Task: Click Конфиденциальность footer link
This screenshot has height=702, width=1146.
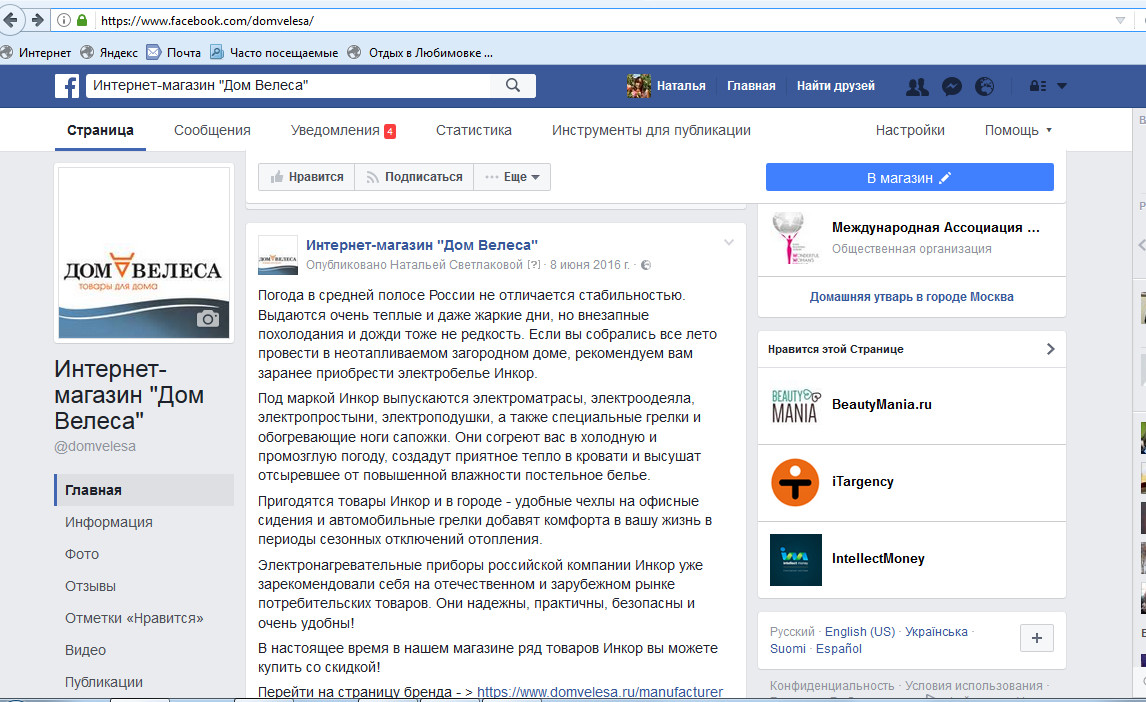Action: click(832, 686)
